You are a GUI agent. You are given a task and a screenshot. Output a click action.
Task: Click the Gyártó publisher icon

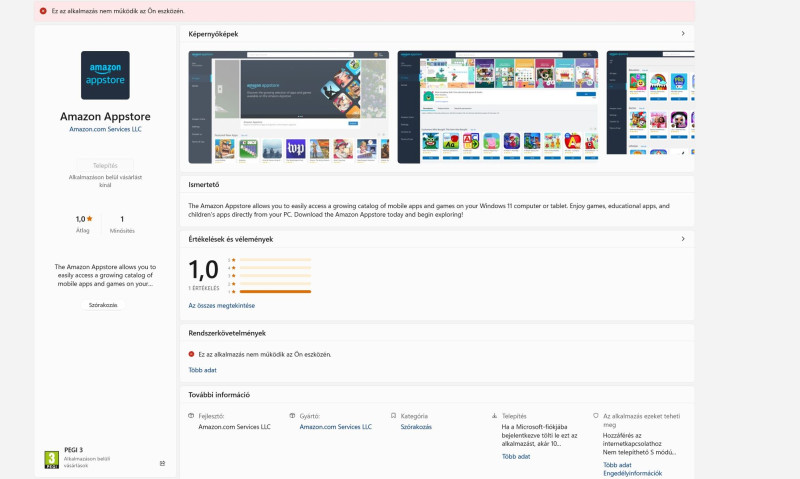(292, 416)
